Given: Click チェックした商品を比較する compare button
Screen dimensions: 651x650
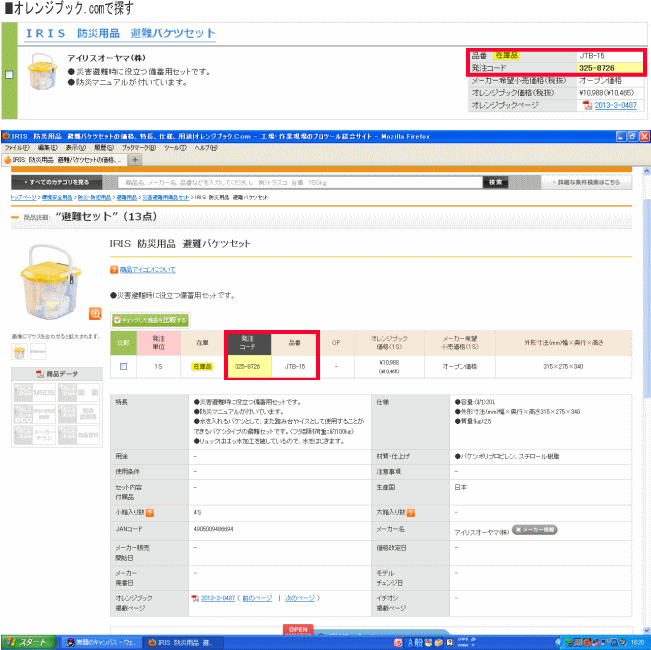Looking at the screenshot, I should pos(149,320).
